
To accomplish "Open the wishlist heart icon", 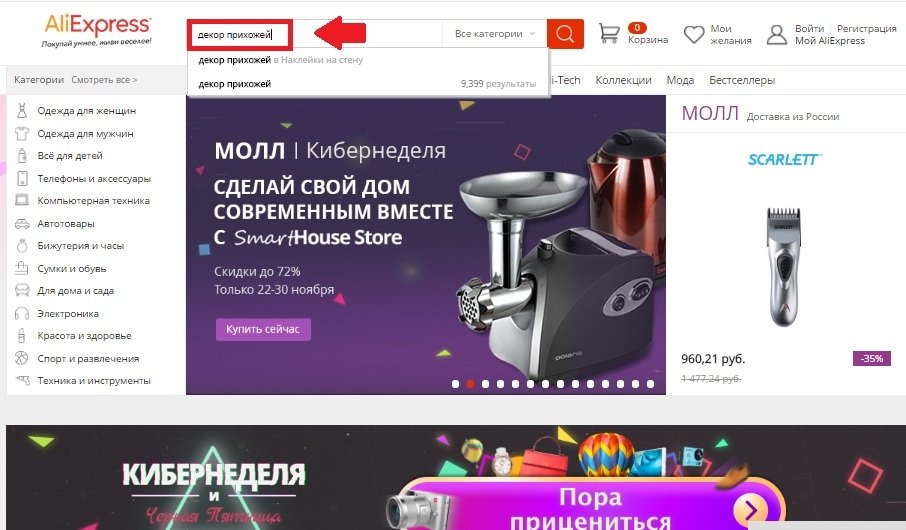I will click(694, 35).
